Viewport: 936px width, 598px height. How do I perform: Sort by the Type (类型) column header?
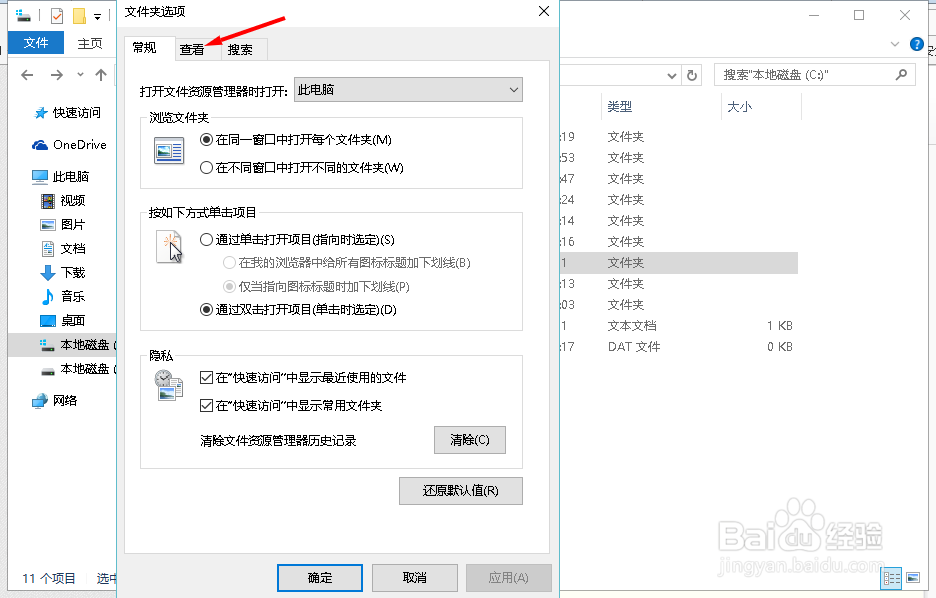(x=620, y=107)
